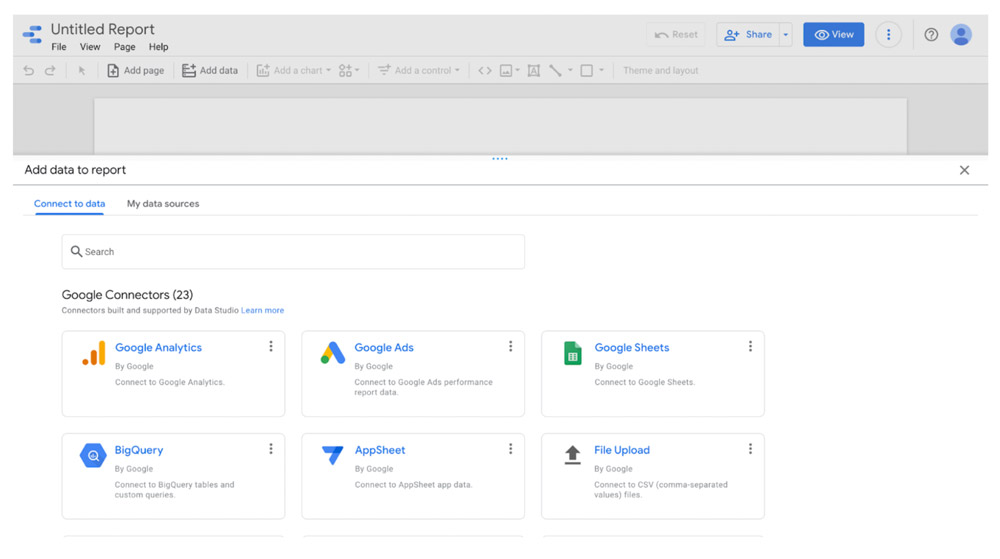Click the user account avatar
The height and width of the screenshot is (559, 1000).
tap(961, 34)
